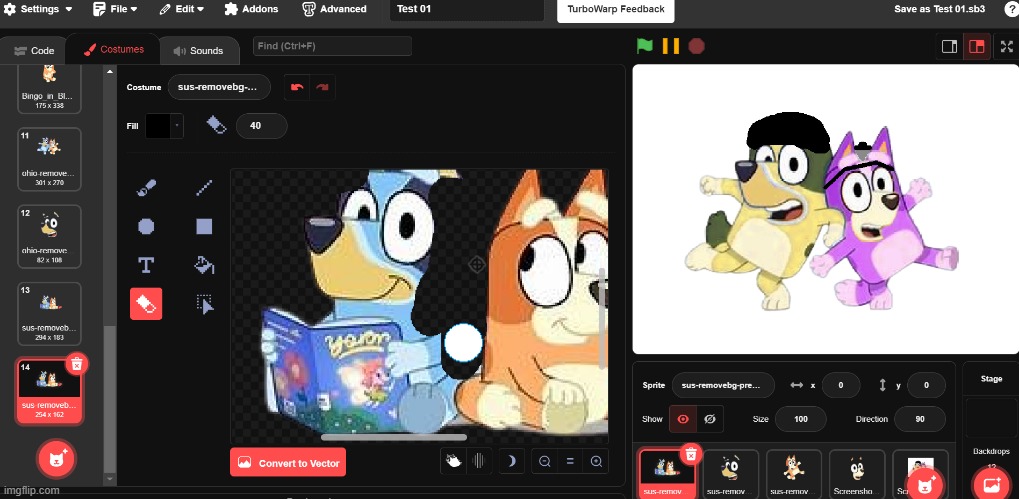Enter full screen stage mode
The height and width of the screenshot is (499, 1019).
1007,46
